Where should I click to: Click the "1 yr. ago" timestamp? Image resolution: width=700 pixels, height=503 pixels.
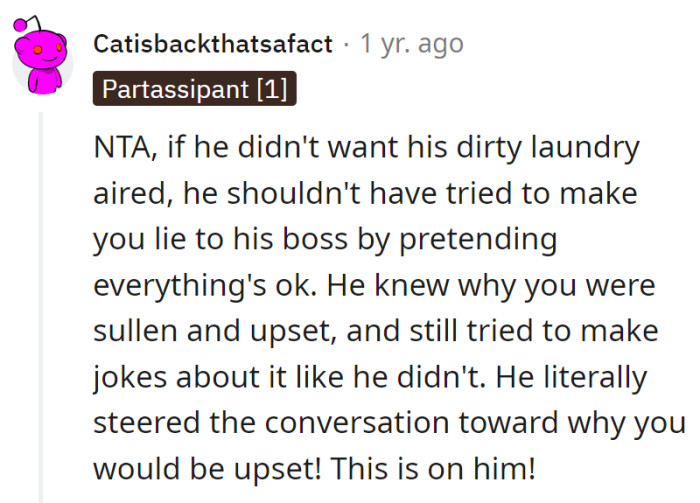412,44
